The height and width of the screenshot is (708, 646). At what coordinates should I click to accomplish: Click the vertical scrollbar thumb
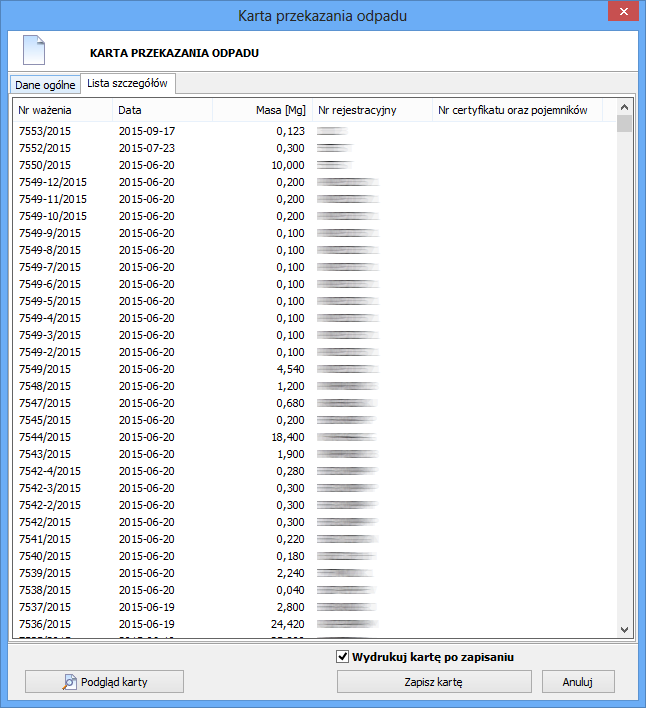click(624, 124)
